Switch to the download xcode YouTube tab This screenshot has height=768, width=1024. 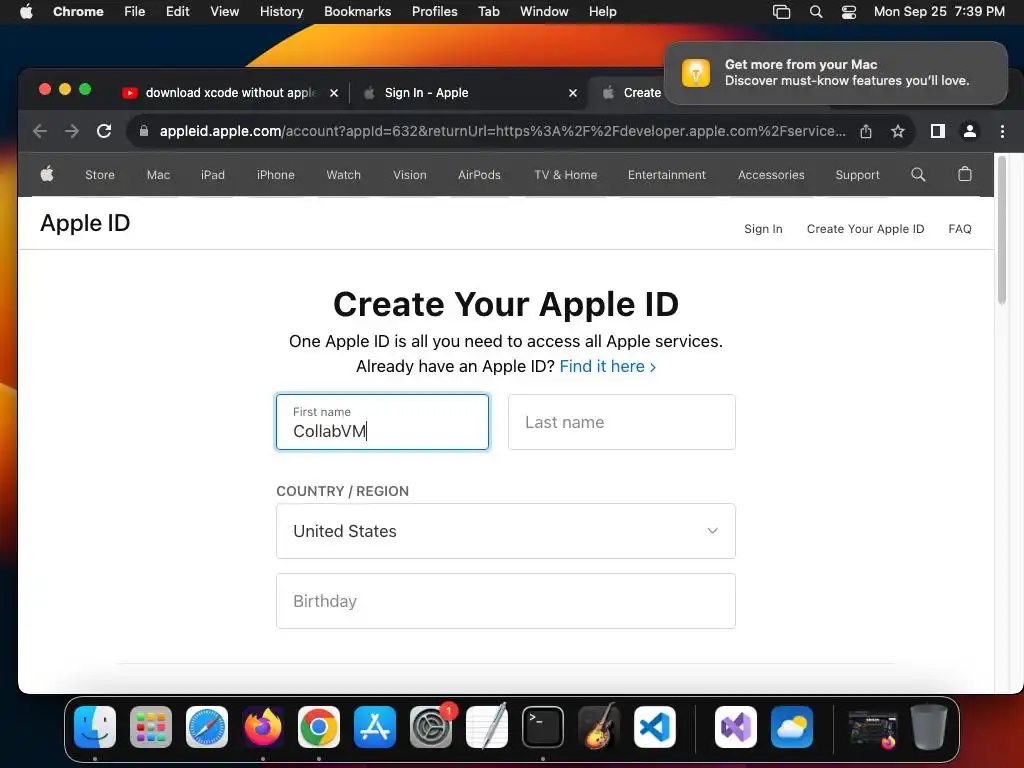(x=230, y=93)
